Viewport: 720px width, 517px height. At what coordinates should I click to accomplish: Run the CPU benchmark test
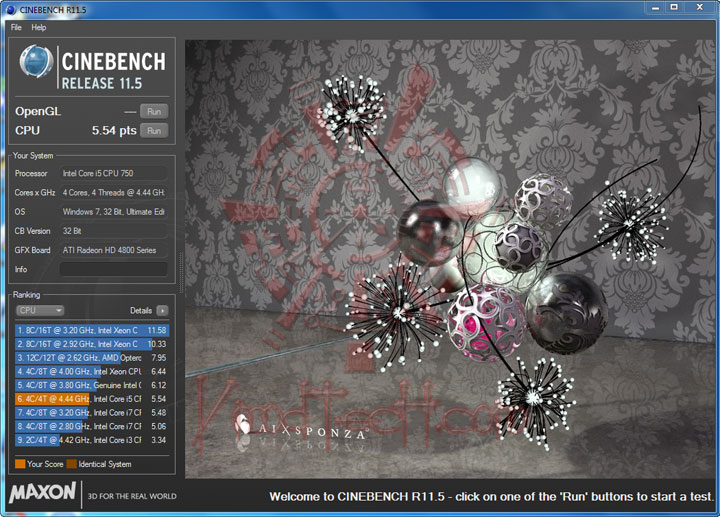154,131
